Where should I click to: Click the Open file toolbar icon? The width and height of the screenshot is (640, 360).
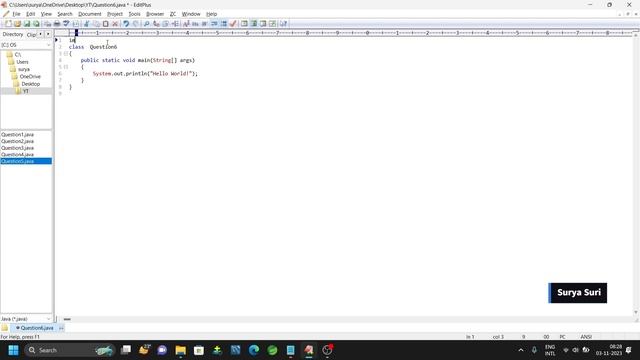point(18,24)
